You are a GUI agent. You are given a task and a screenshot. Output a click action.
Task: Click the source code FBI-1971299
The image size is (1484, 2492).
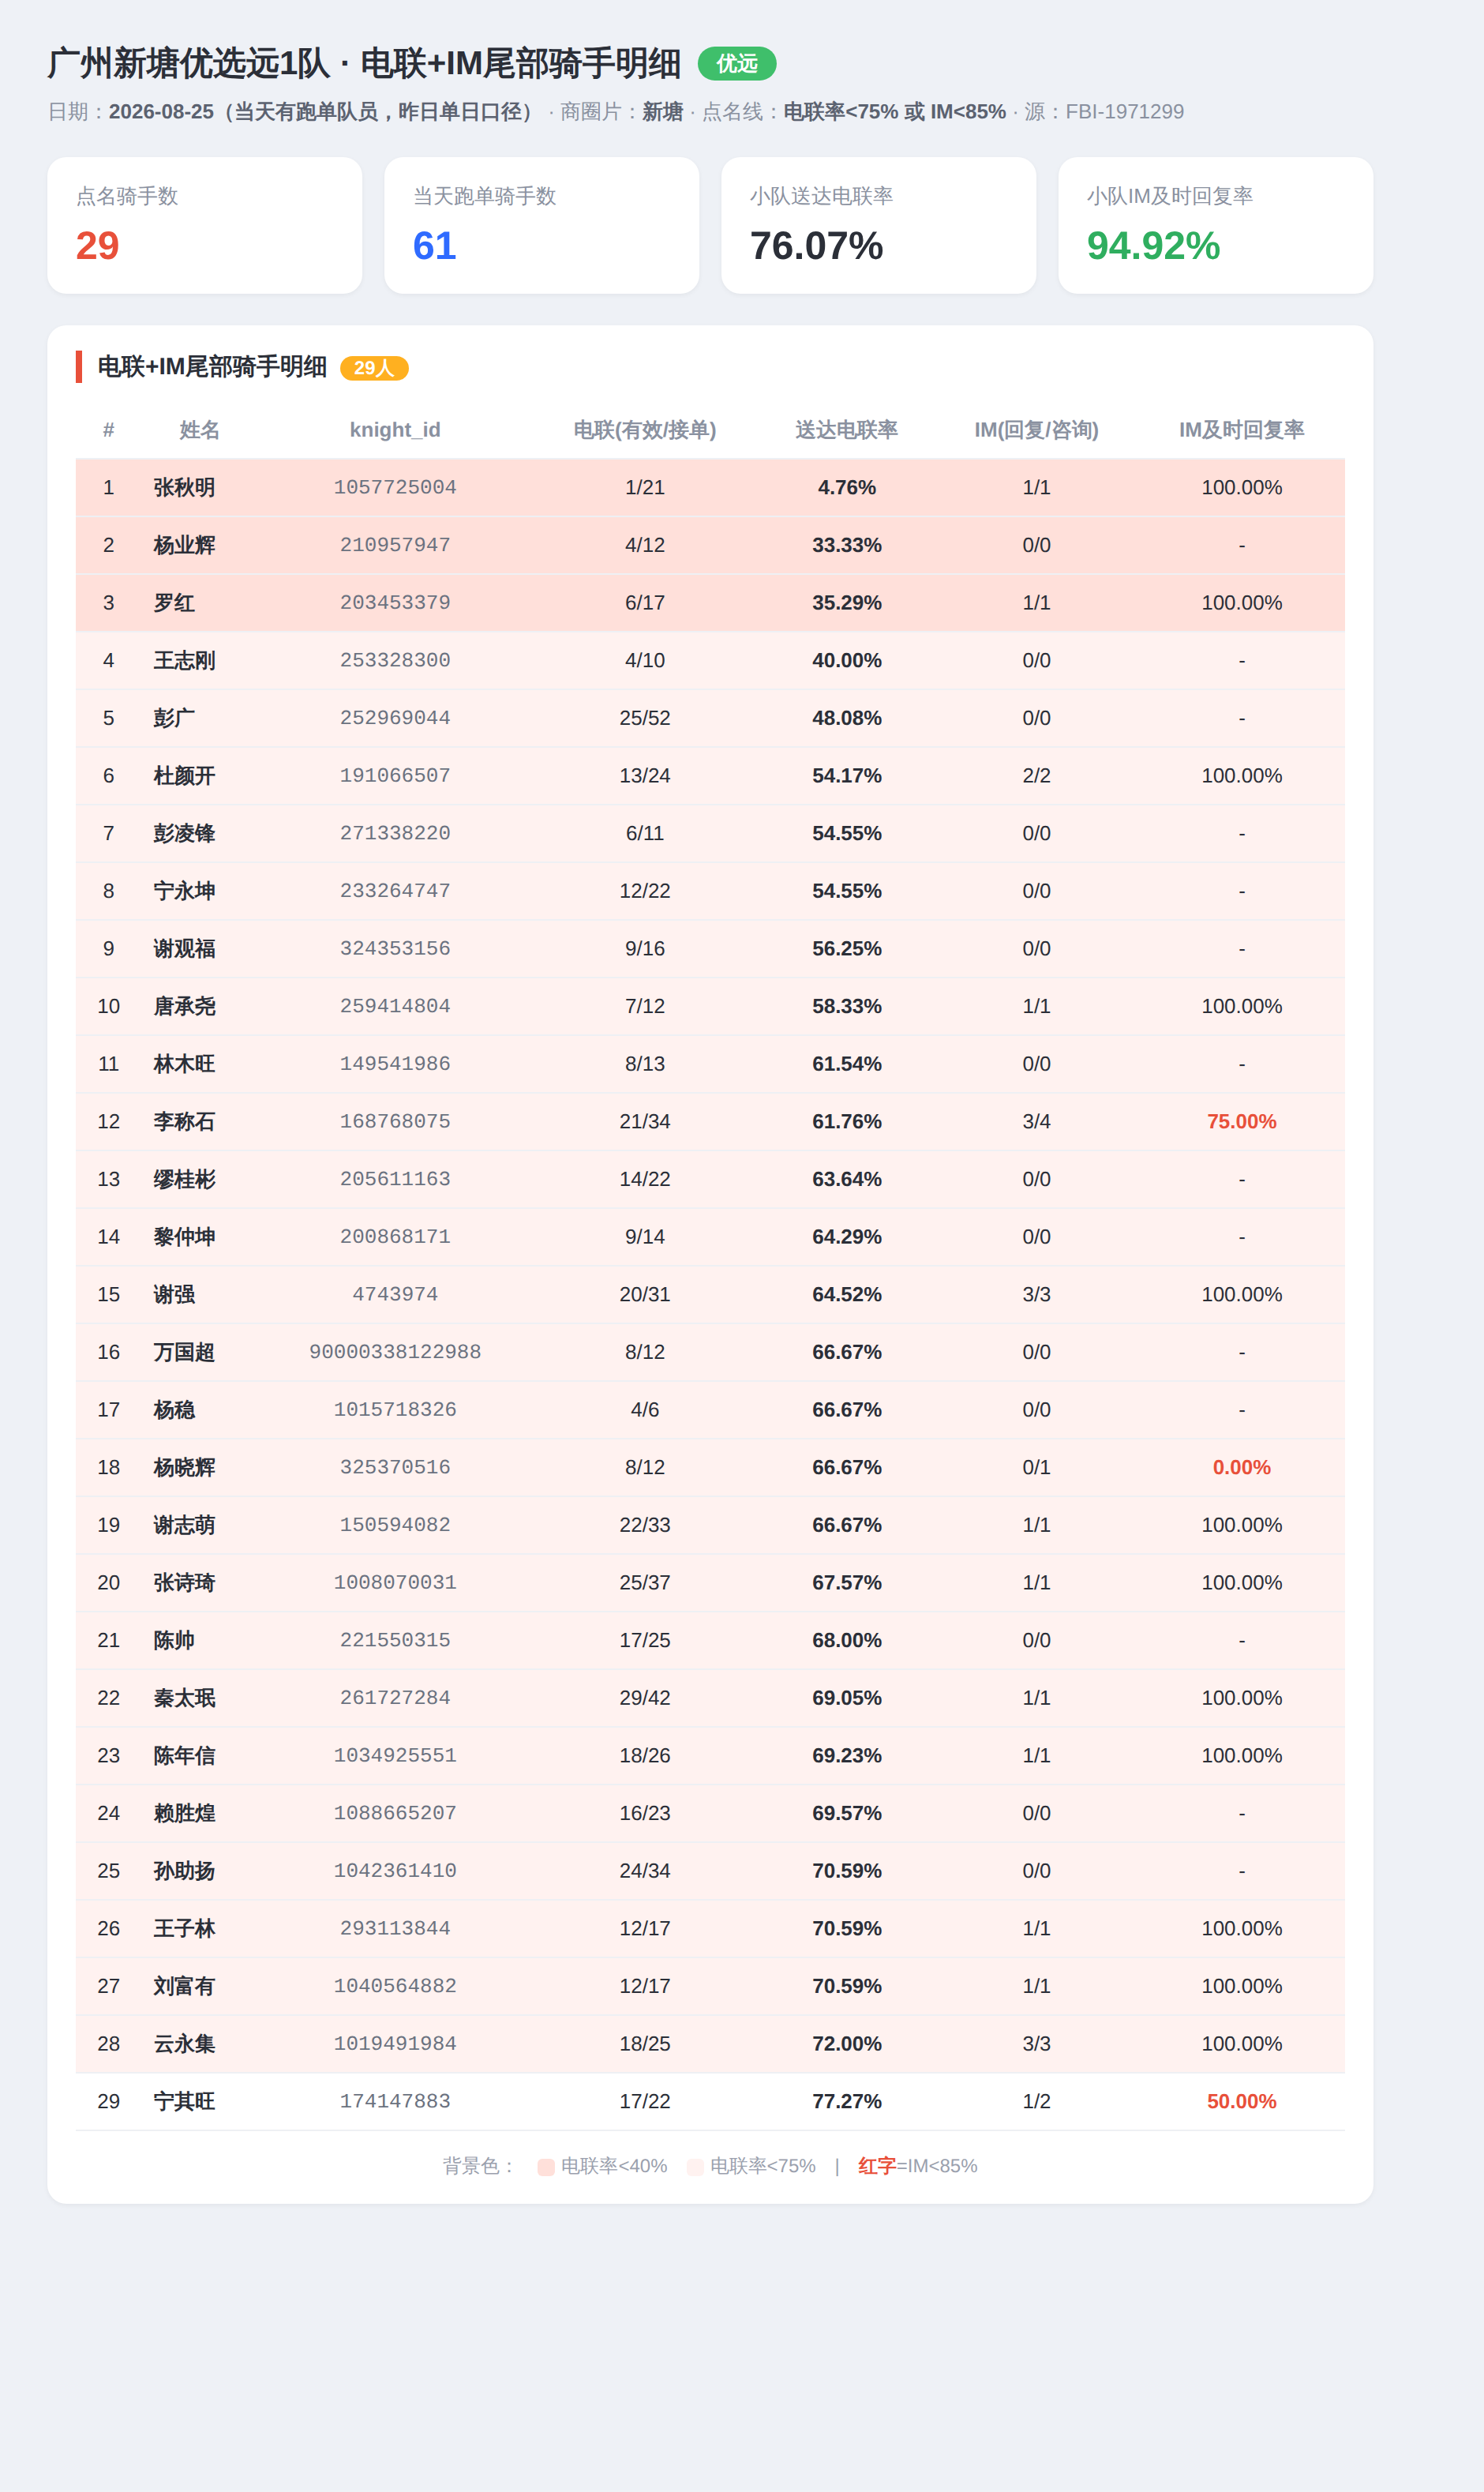(x=1125, y=112)
